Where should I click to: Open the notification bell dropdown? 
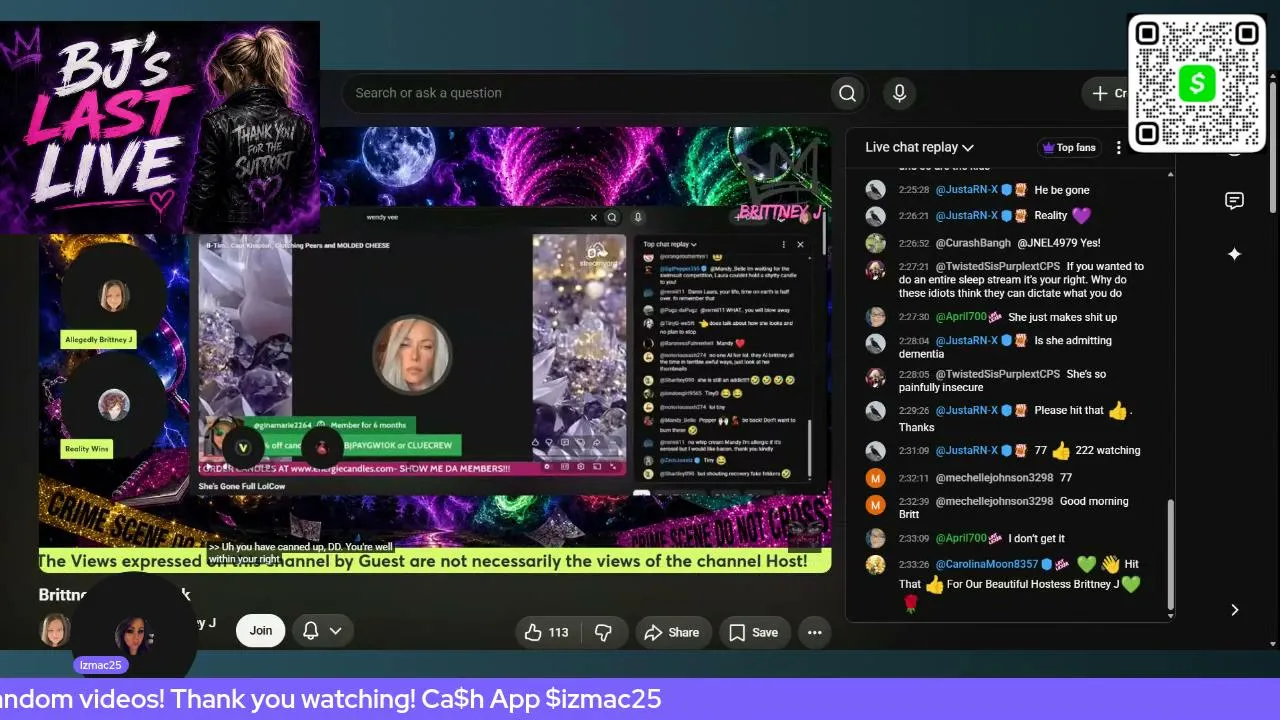(x=322, y=630)
